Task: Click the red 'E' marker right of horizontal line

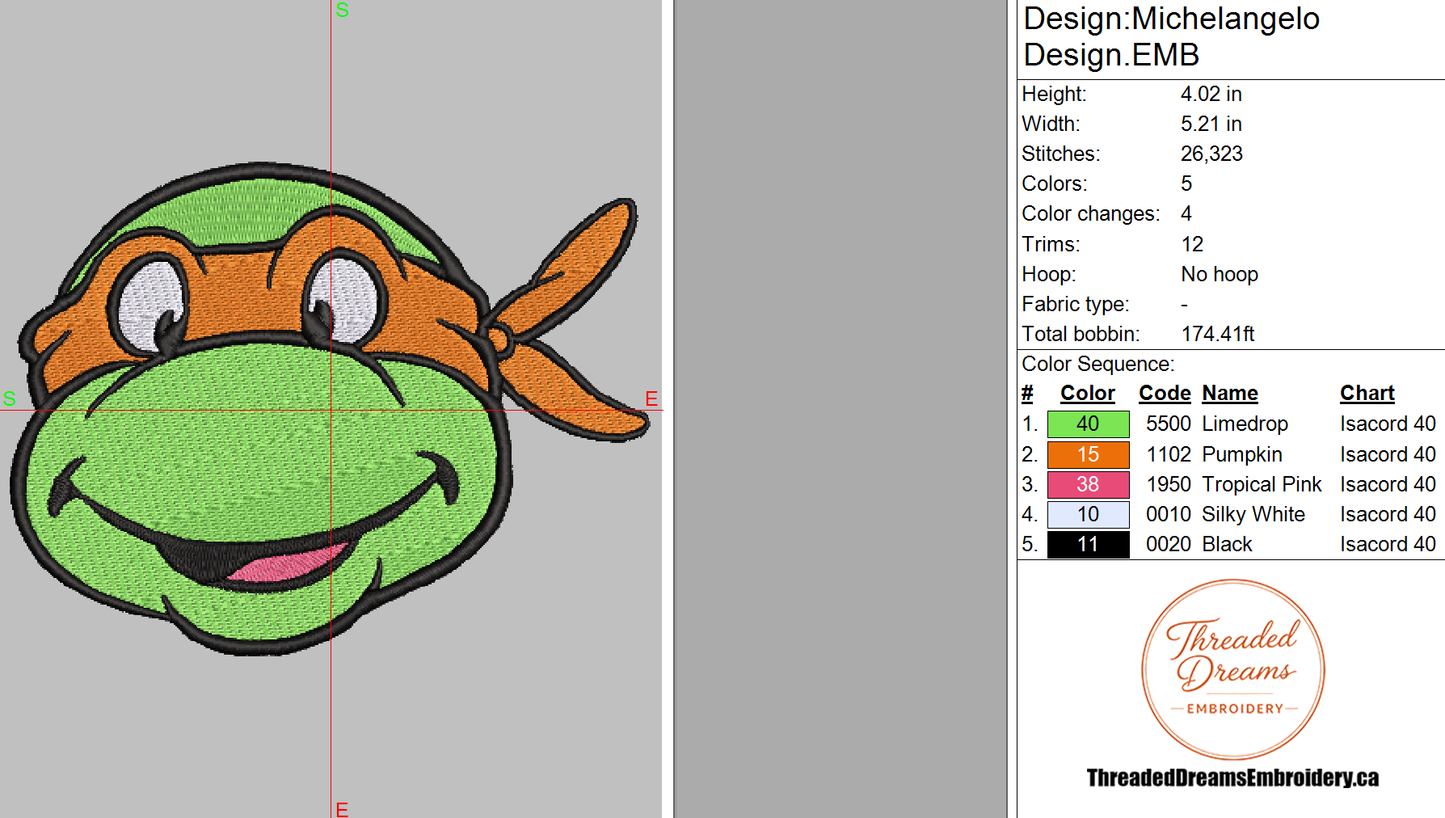Action: pos(651,399)
